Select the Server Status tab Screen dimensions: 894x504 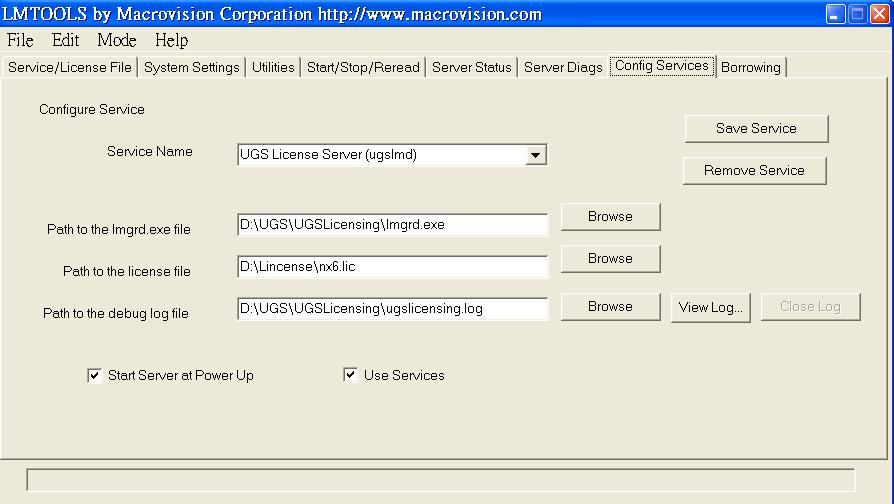click(472, 67)
